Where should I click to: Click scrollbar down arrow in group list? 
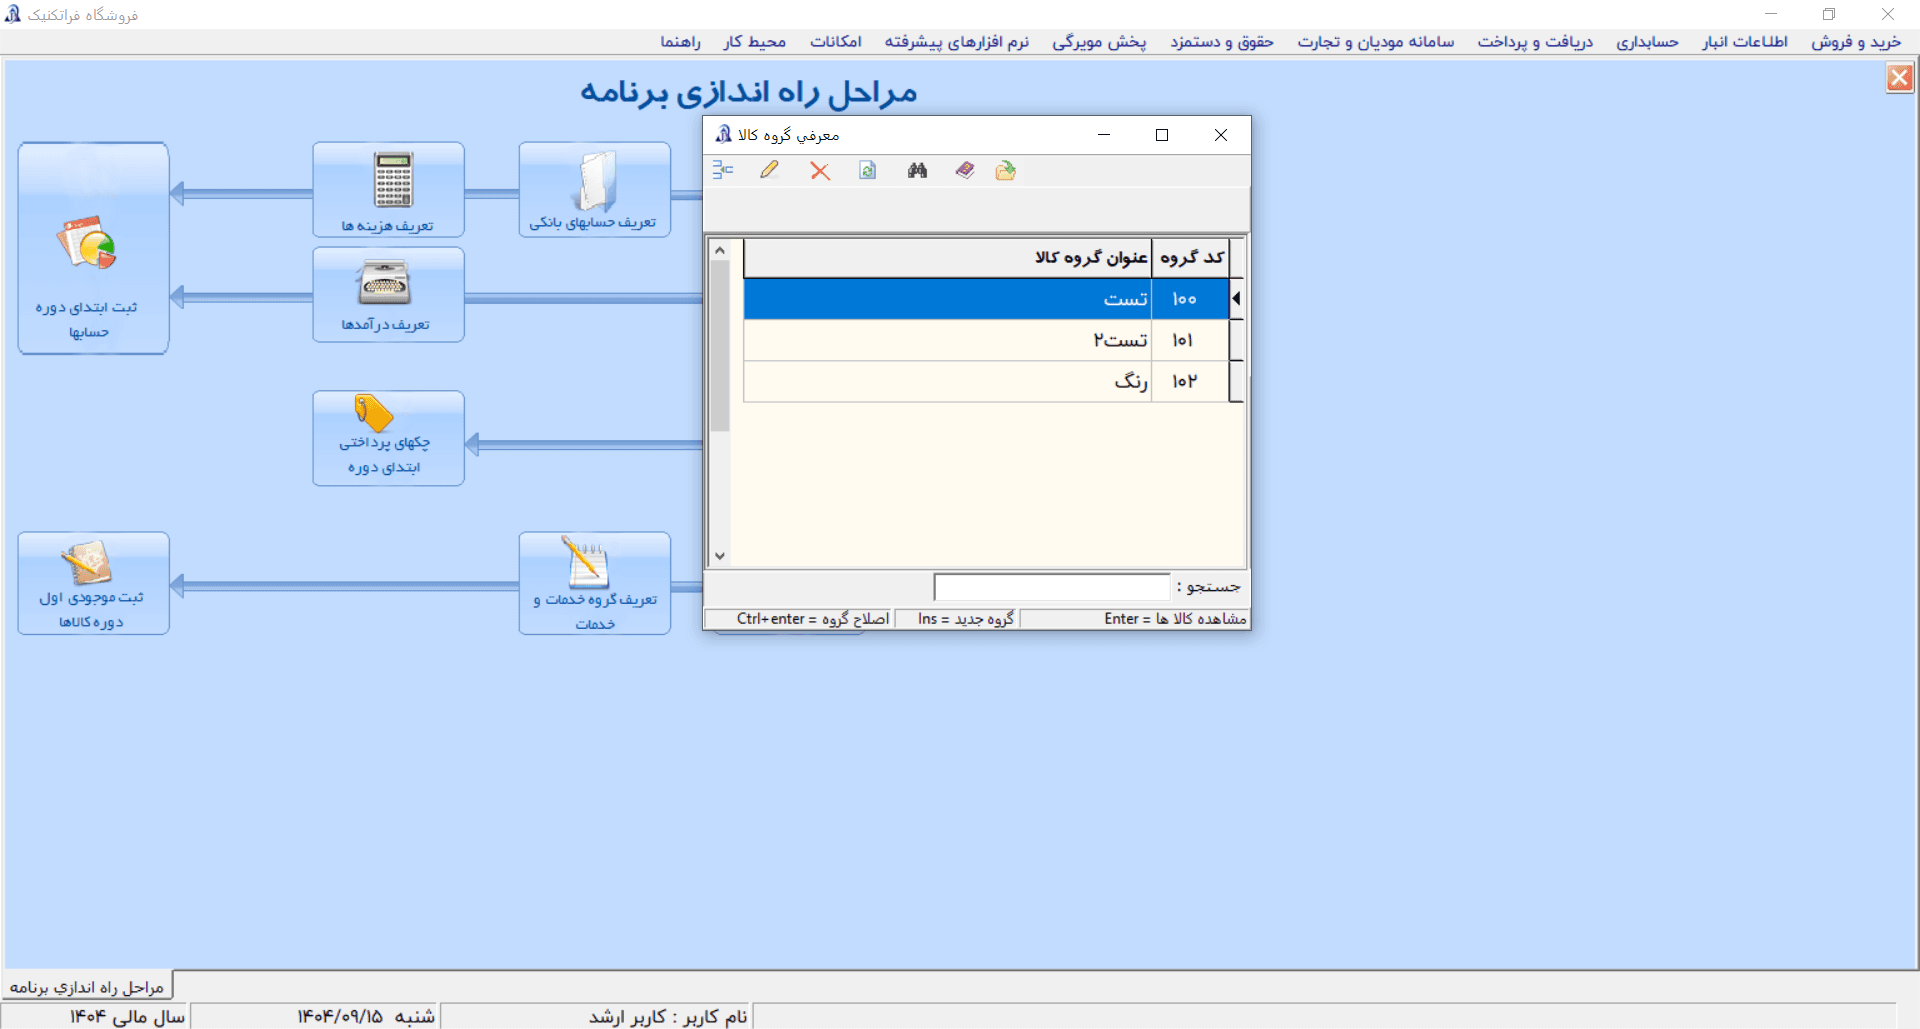720,556
